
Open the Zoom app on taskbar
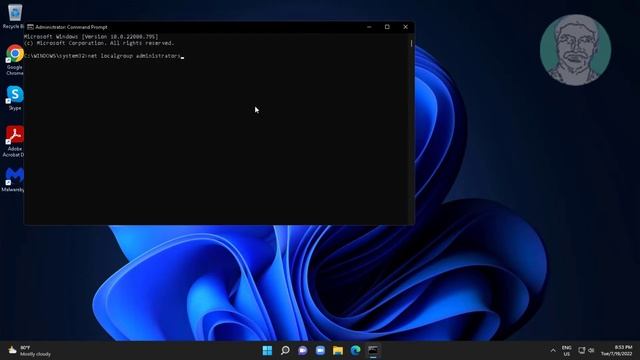coord(320,350)
